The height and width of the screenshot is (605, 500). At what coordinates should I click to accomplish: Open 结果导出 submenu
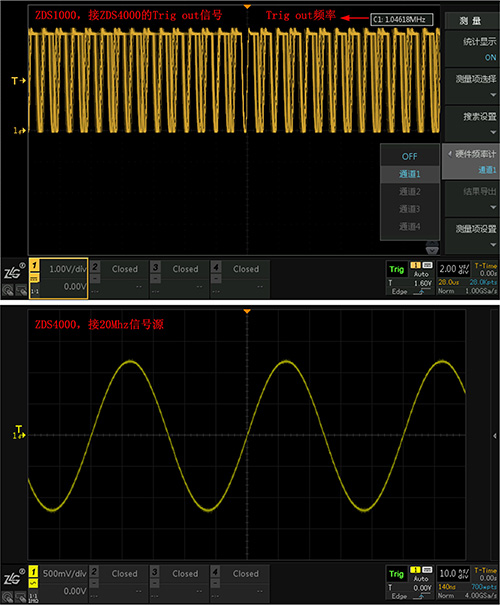(472, 199)
